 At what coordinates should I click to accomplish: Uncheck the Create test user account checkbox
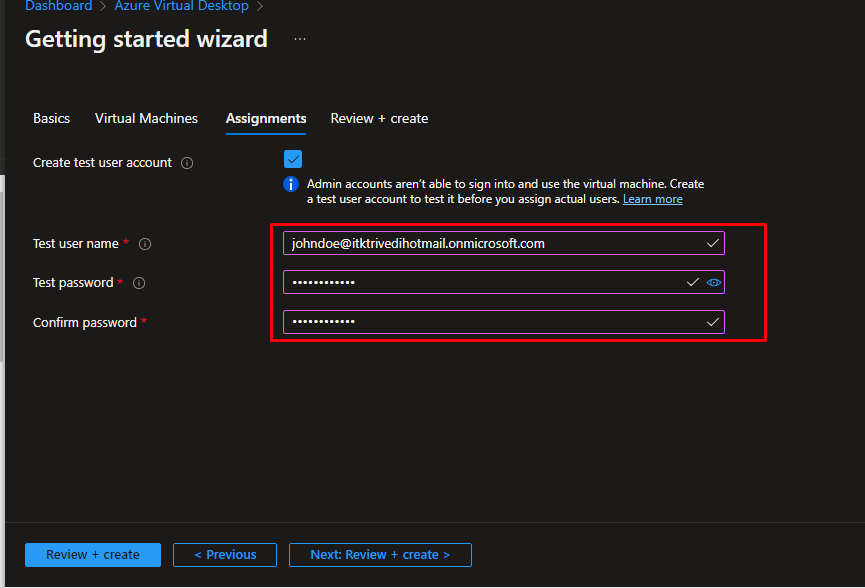[293, 159]
